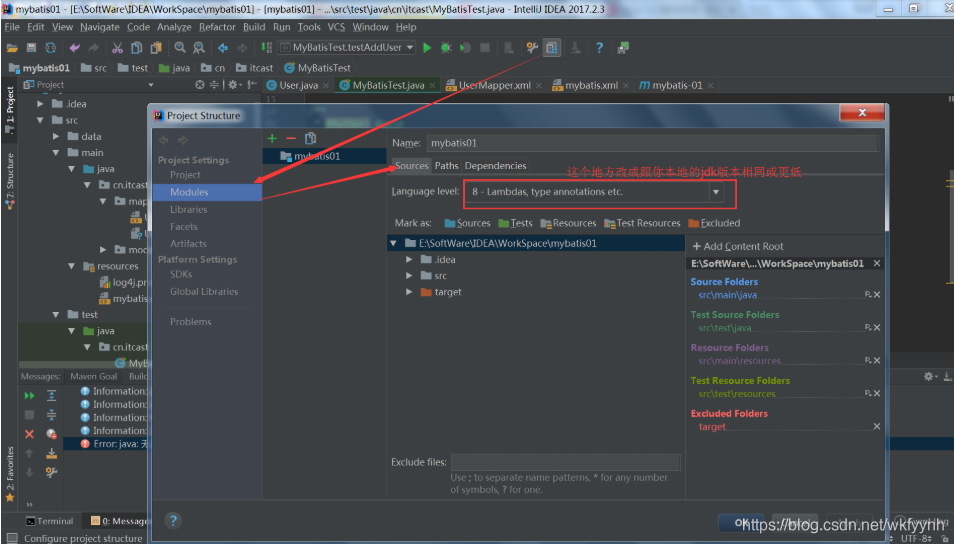Open the User.java editor tab
The width and height of the screenshot is (954, 544).
(x=298, y=86)
